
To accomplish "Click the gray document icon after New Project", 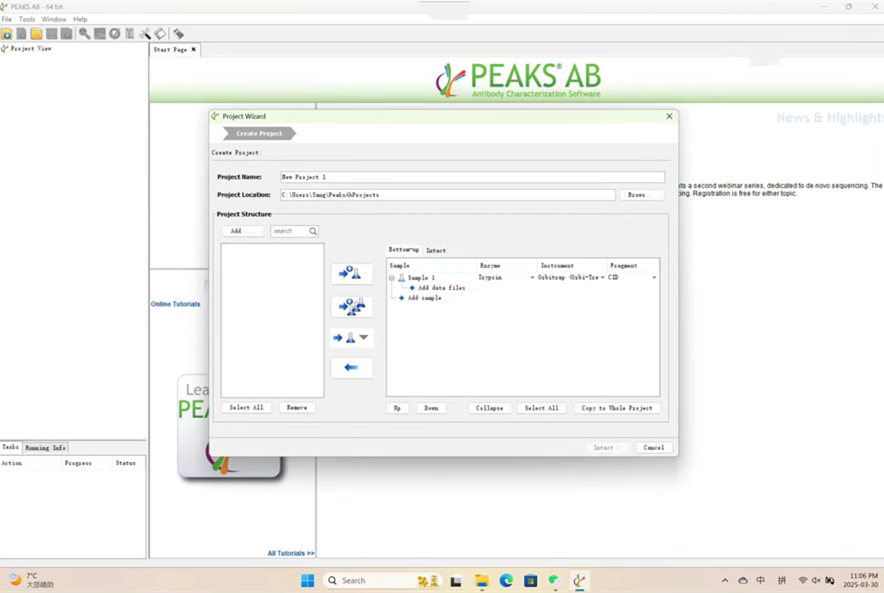I will (x=21, y=34).
